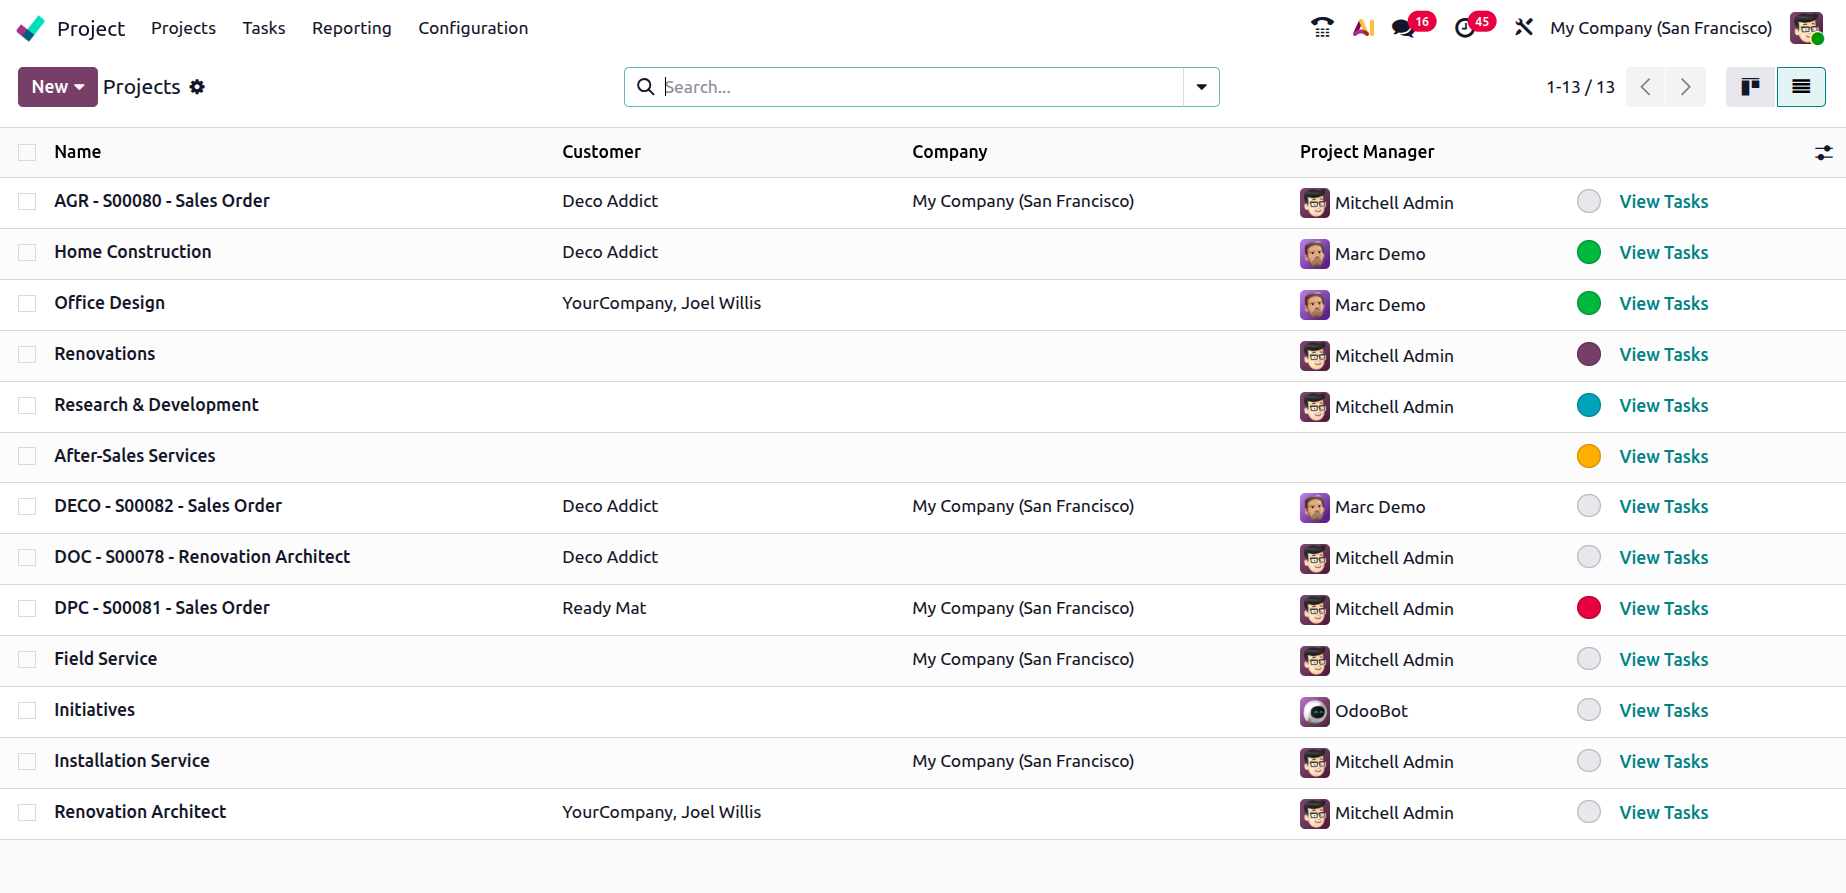The image size is (1846, 893).
Task: Open the Reporting menu
Action: click(x=351, y=28)
